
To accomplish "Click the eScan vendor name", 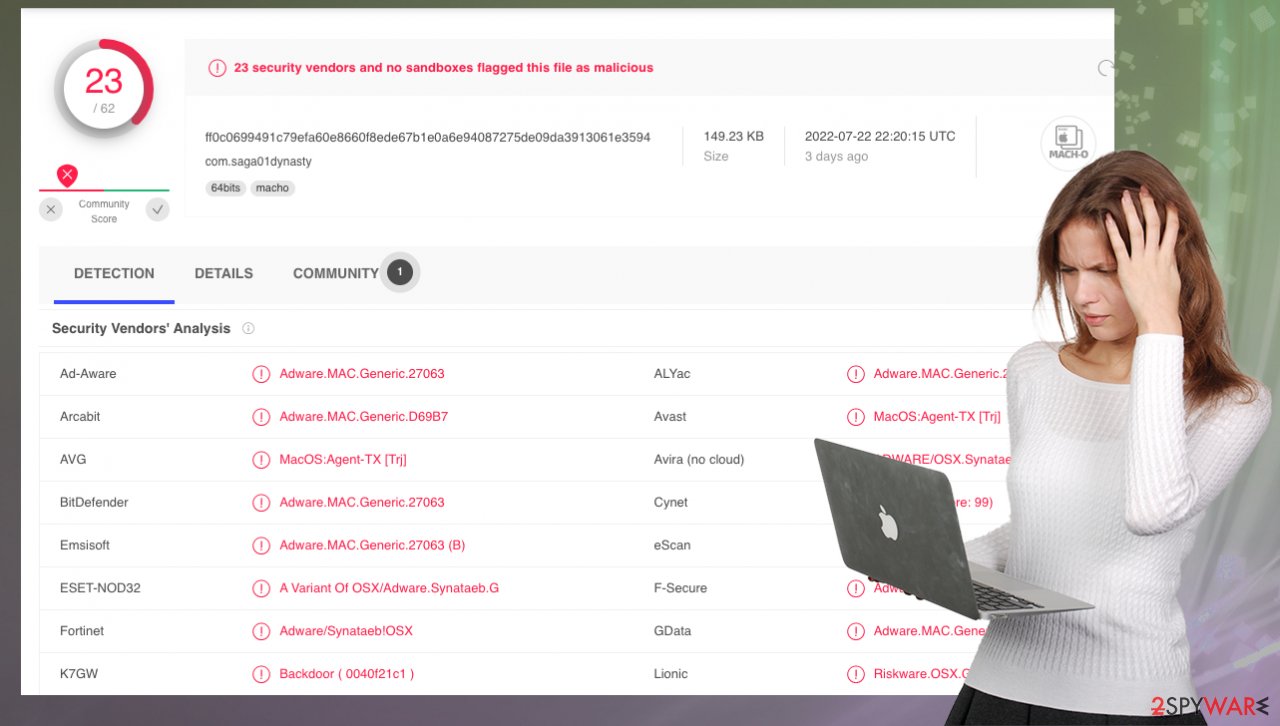I will (672, 545).
